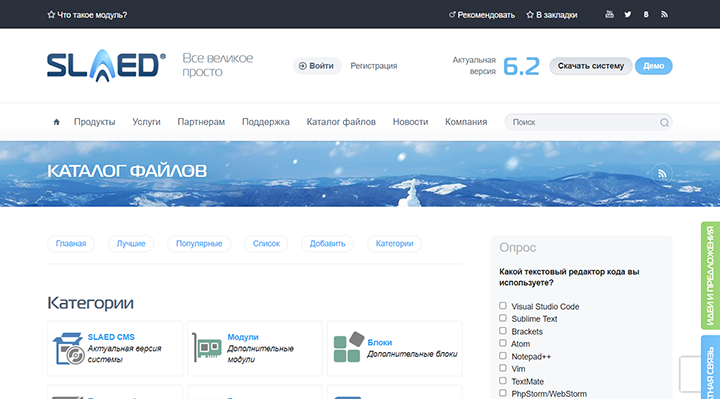Open the VK social icon
720x399 pixels.
646,14
